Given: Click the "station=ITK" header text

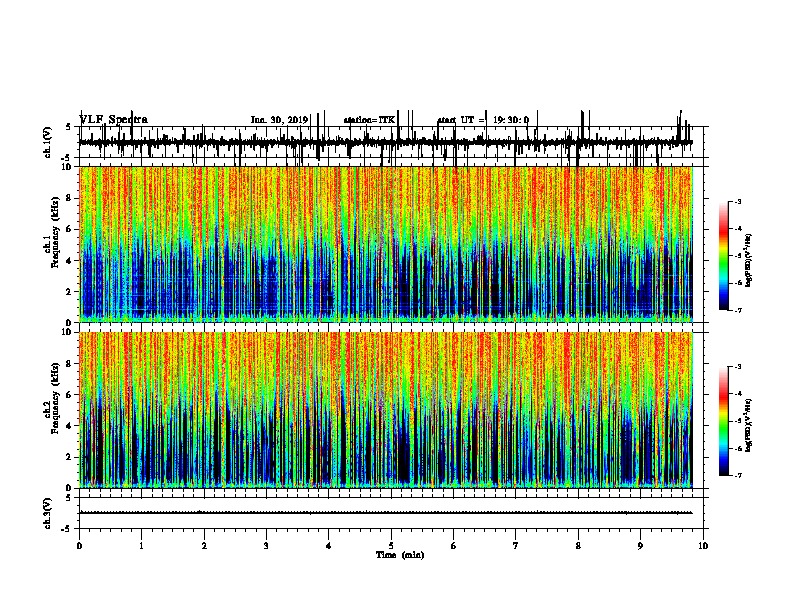Looking at the screenshot, I should [x=369, y=120].
